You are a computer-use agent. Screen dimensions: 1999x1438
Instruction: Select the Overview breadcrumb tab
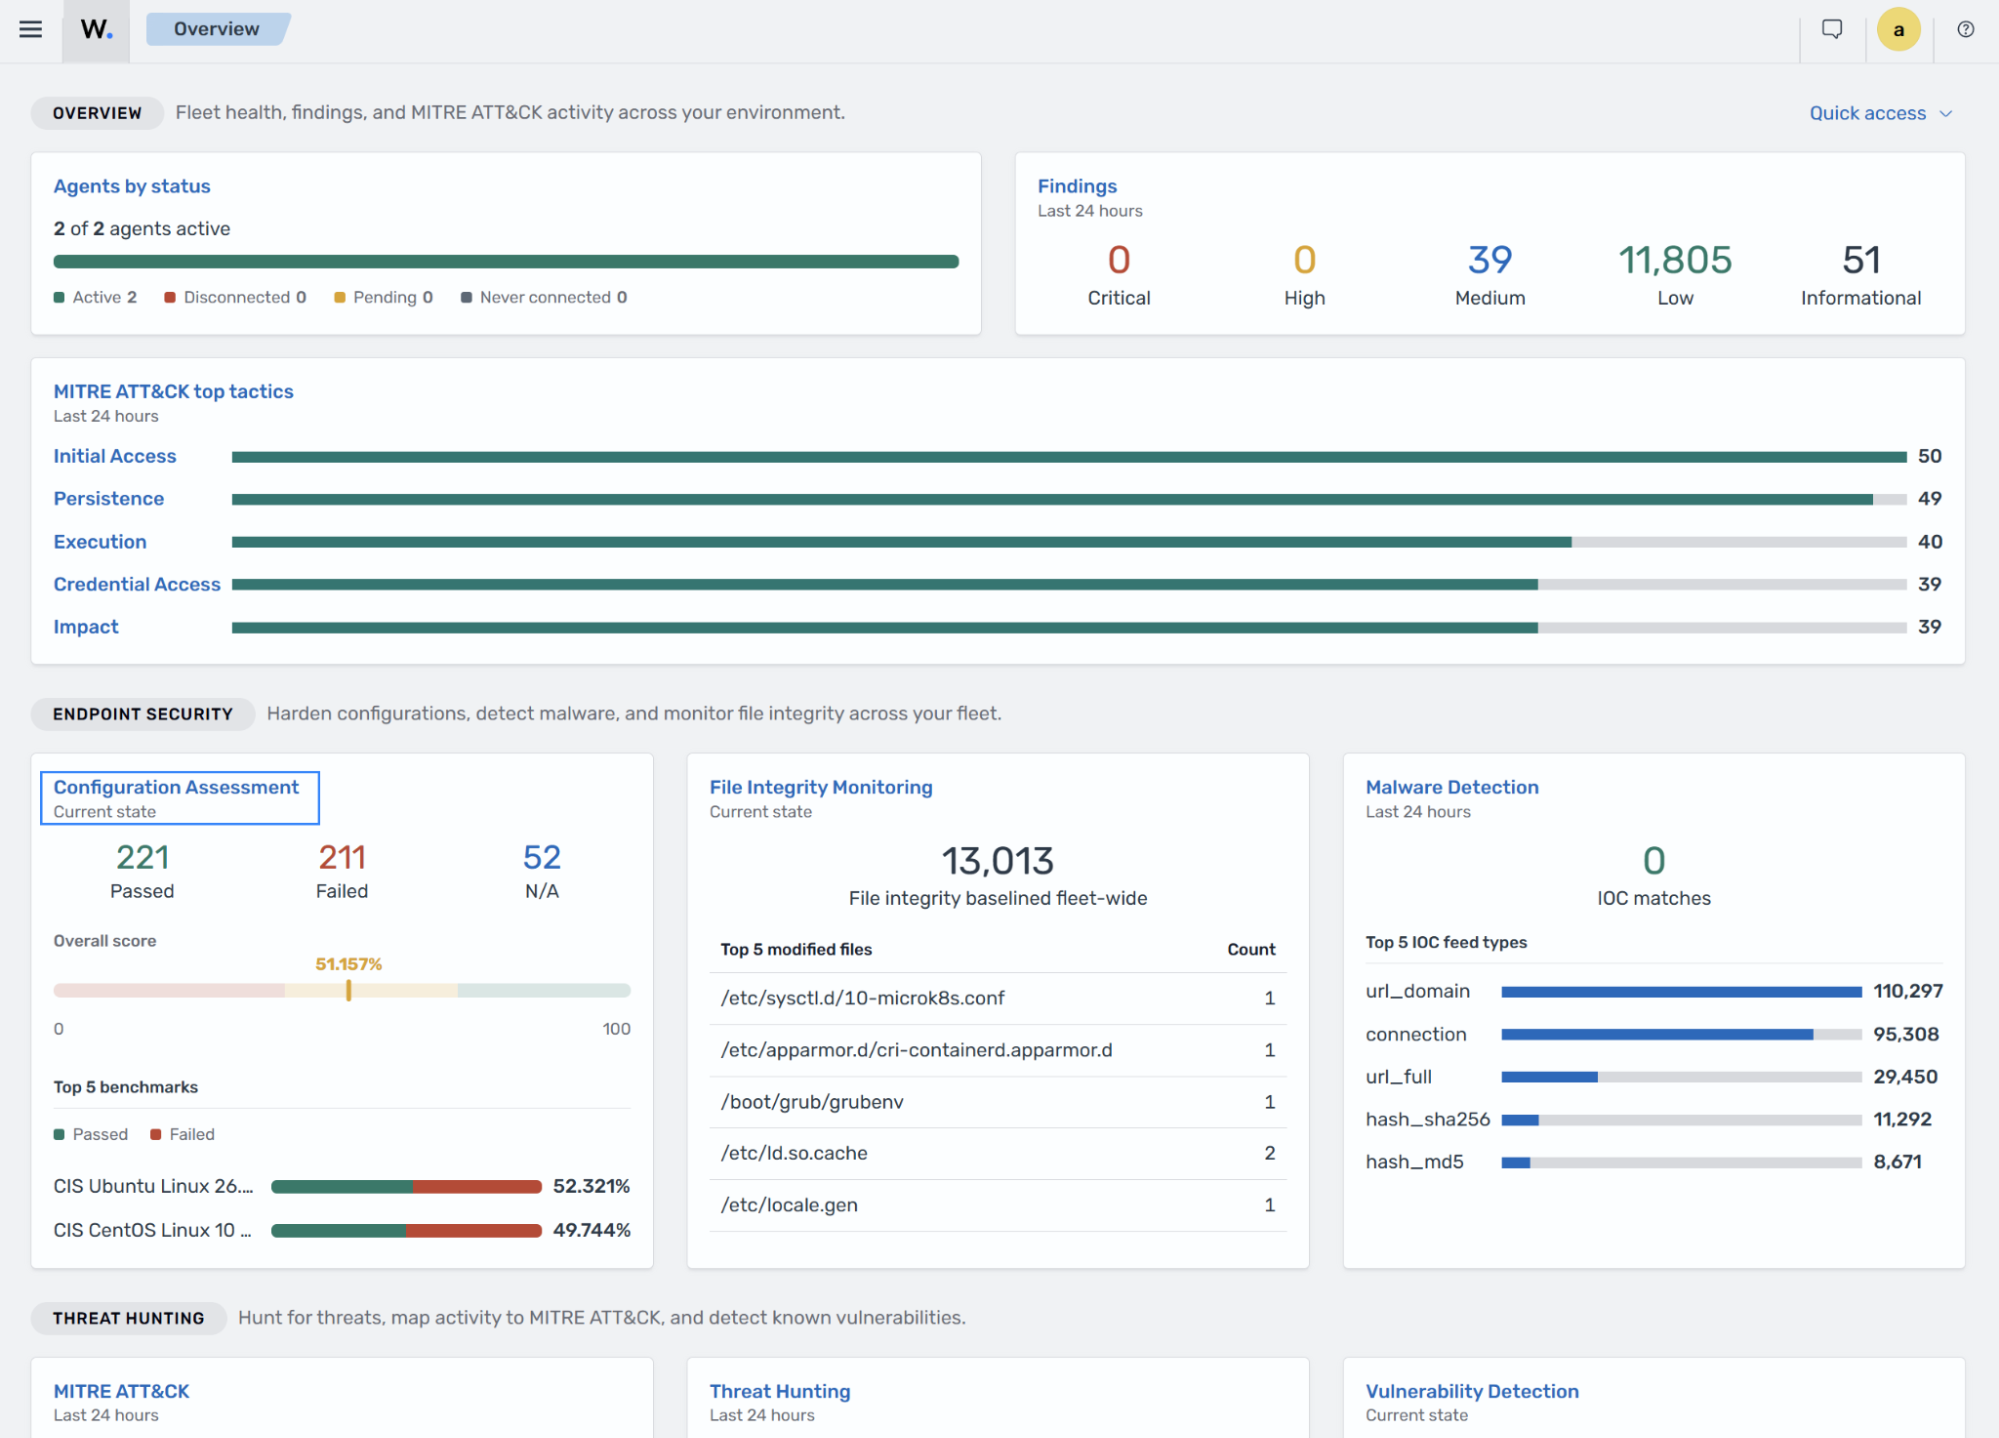tap(217, 29)
